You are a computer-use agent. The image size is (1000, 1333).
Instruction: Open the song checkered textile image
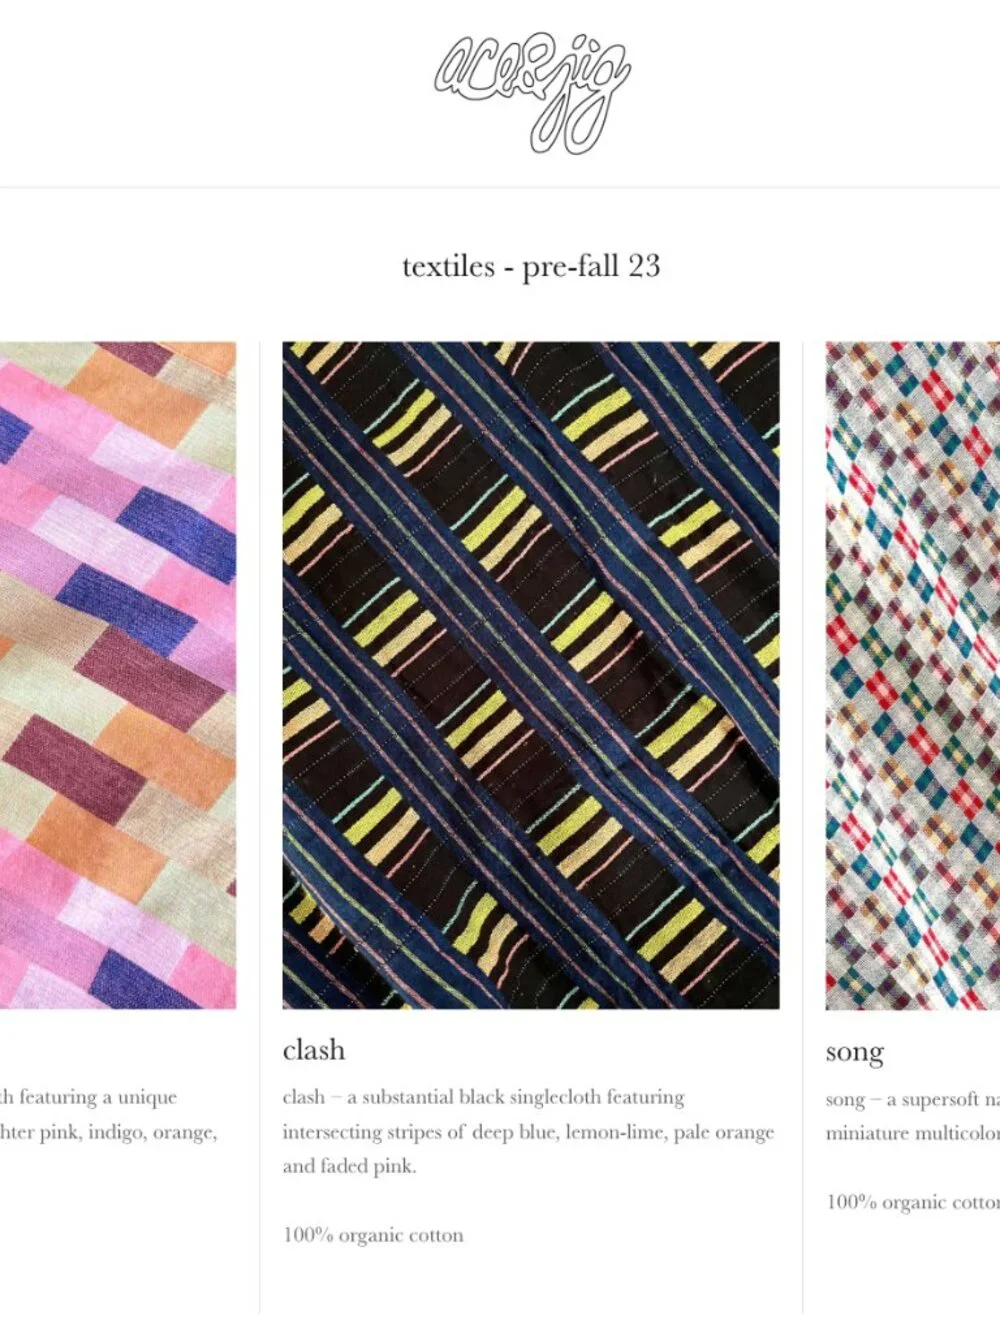[x=912, y=675]
